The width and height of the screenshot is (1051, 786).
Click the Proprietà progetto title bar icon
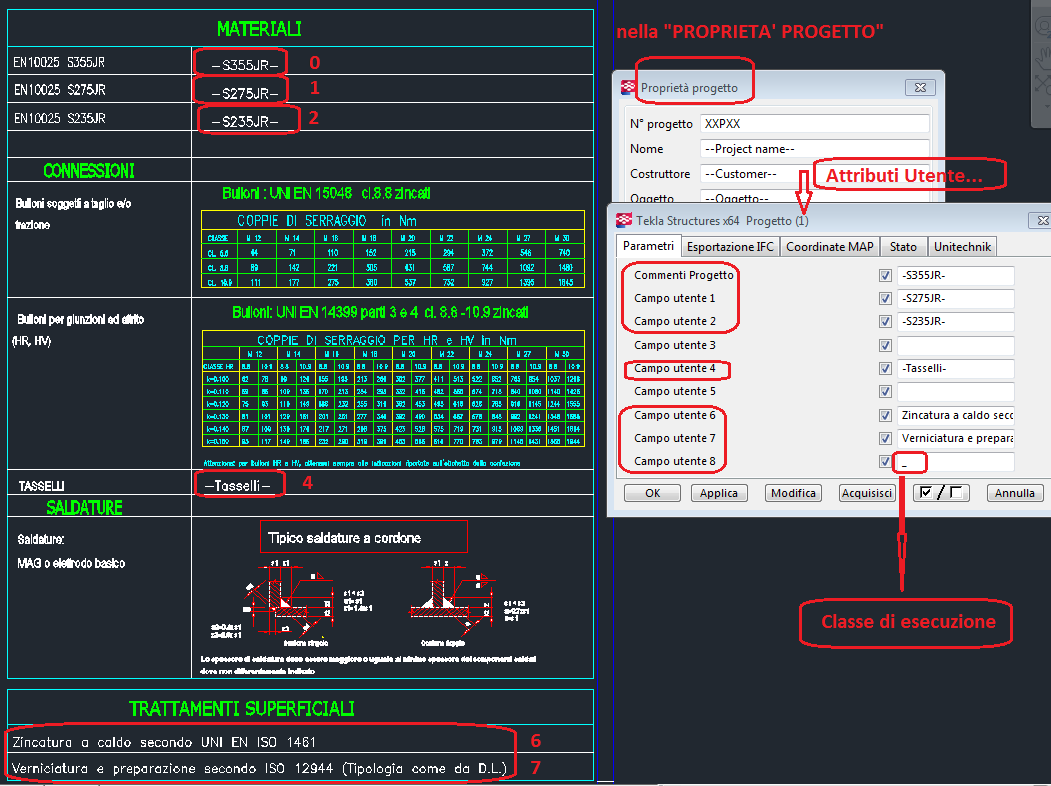628,87
